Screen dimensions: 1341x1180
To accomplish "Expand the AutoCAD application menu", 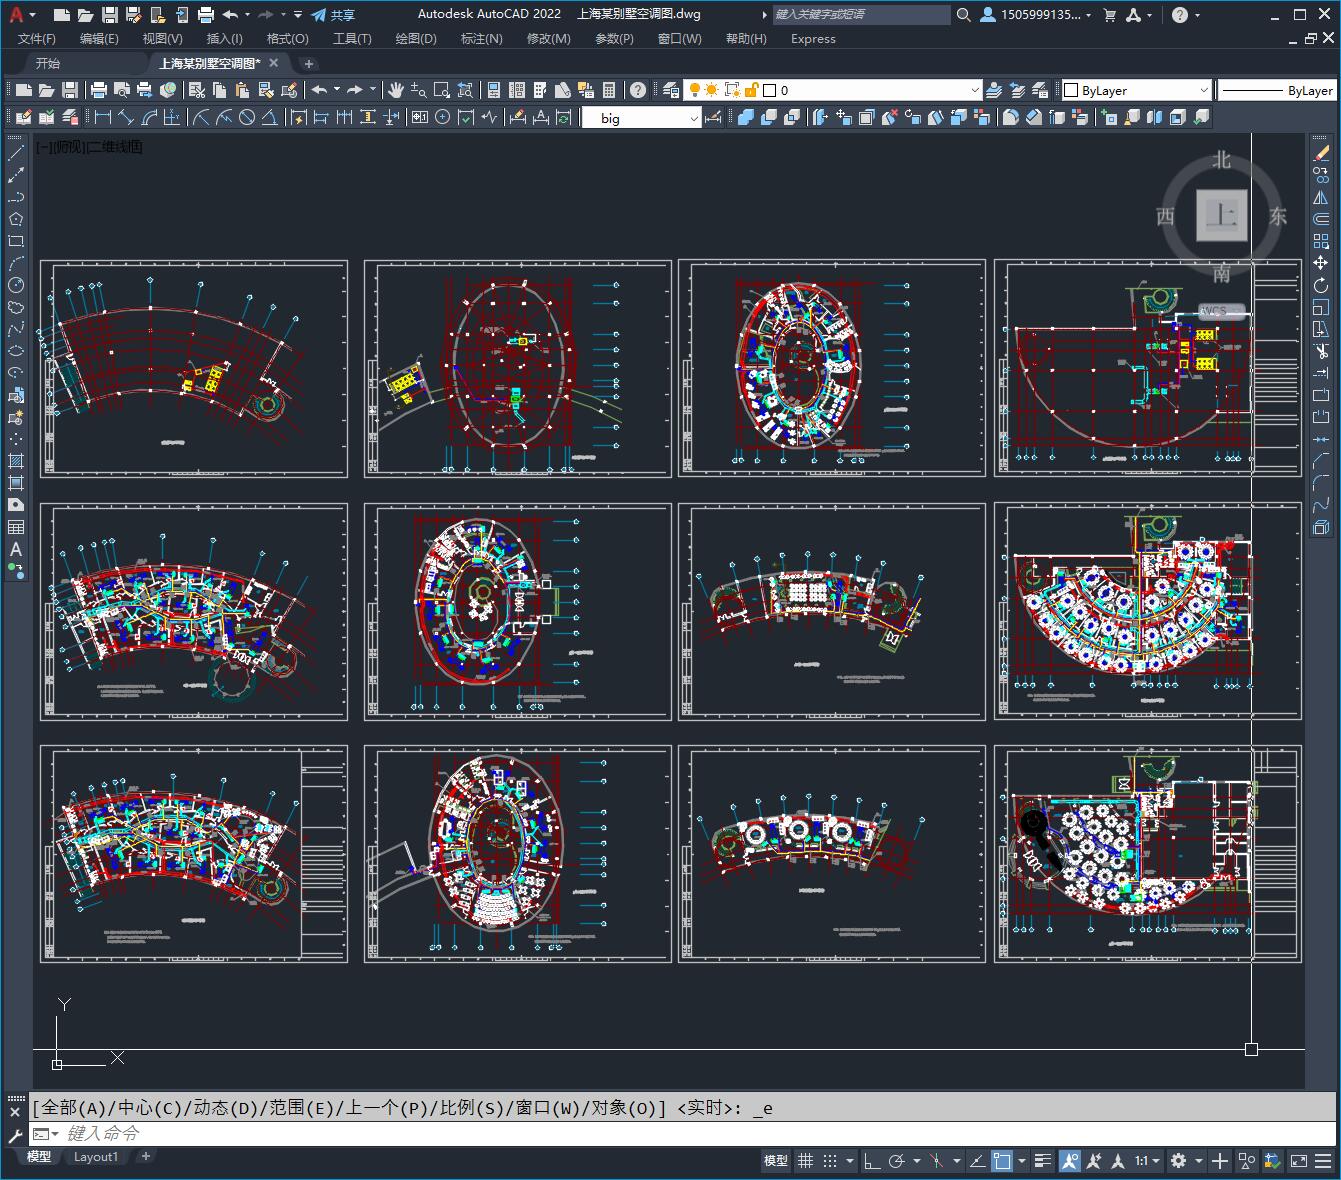I will 17,15.
